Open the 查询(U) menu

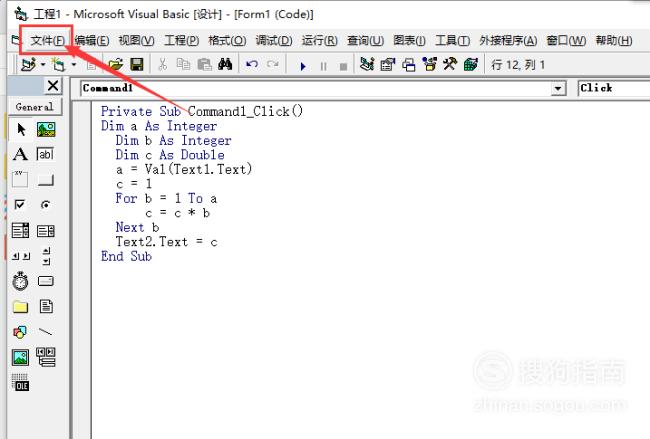tap(365, 40)
